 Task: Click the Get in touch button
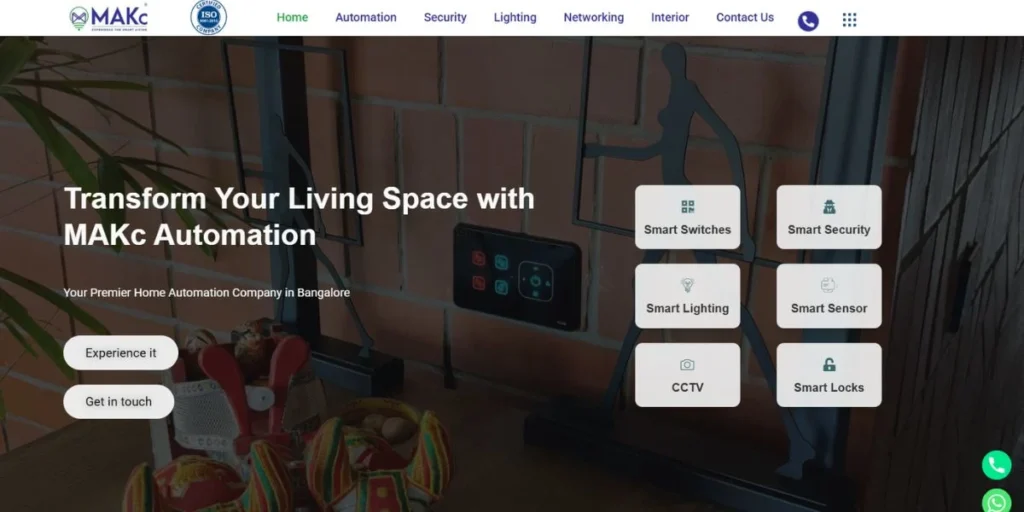[x=119, y=402]
